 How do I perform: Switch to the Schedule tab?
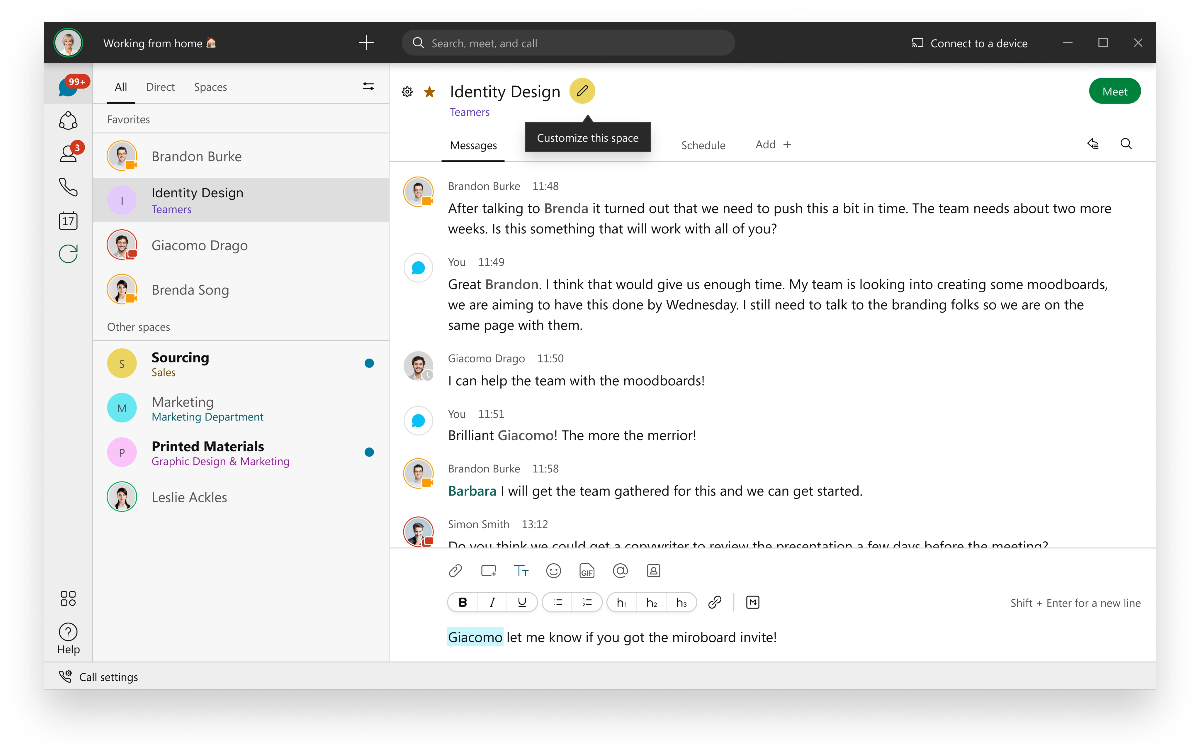(703, 145)
